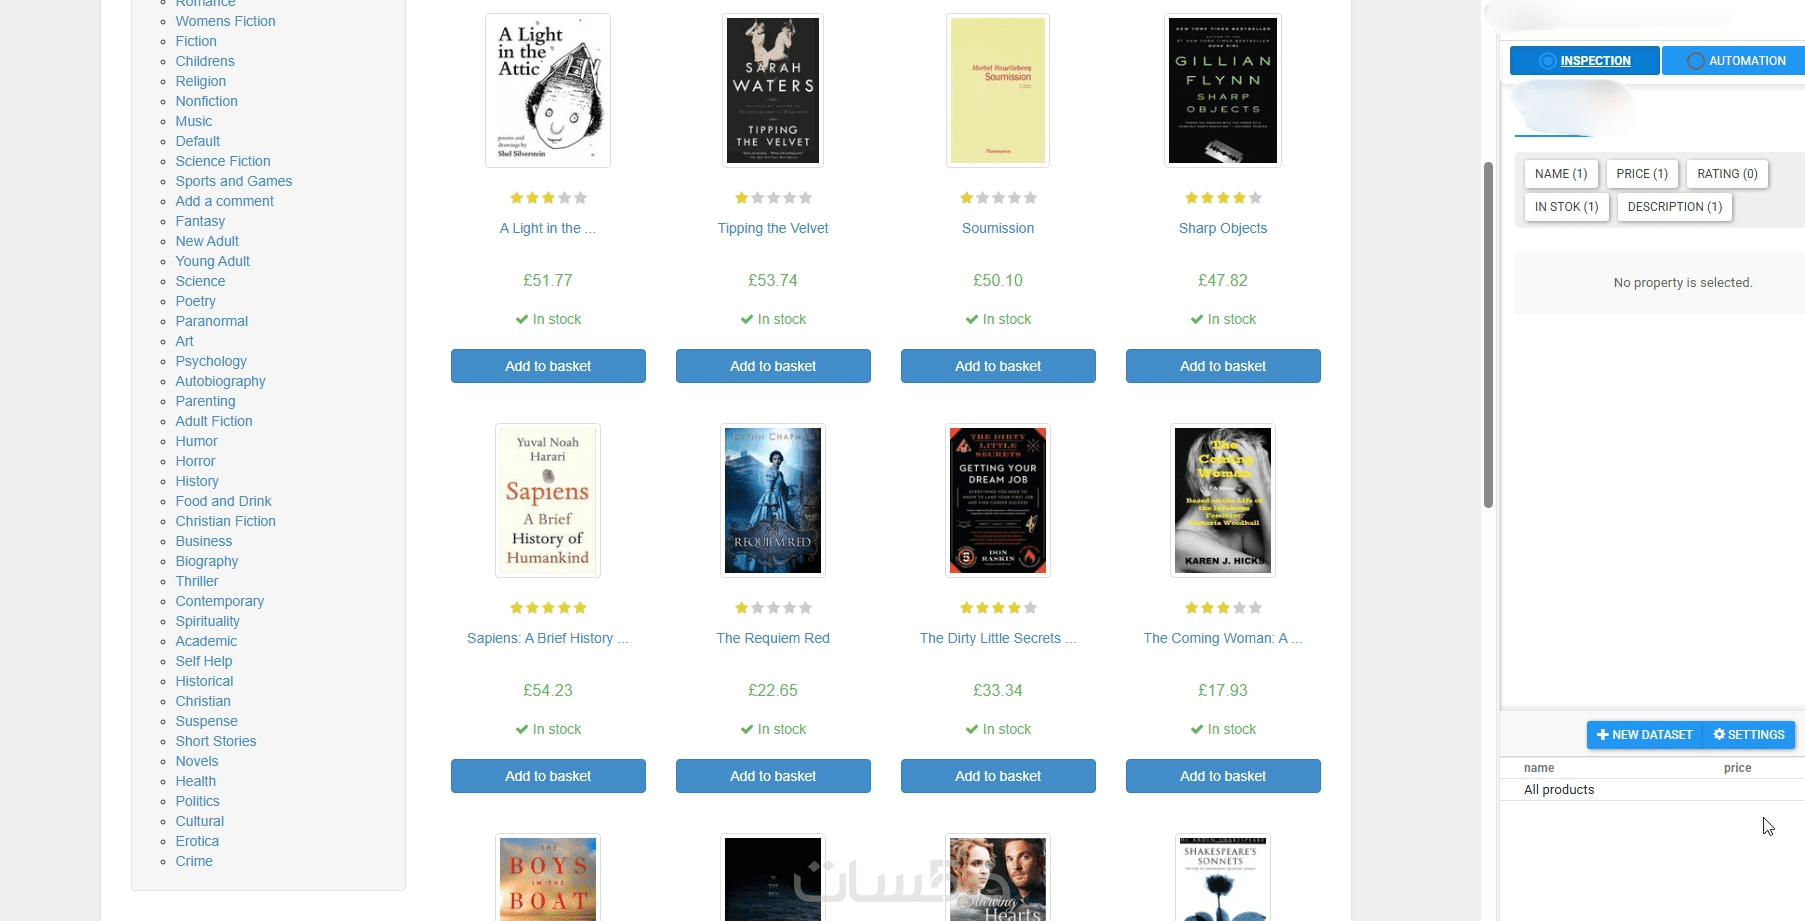Image resolution: width=1805 pixels, height=921 pixels.
Task: Open the Poetry category link
Action: tap(195, 301)
